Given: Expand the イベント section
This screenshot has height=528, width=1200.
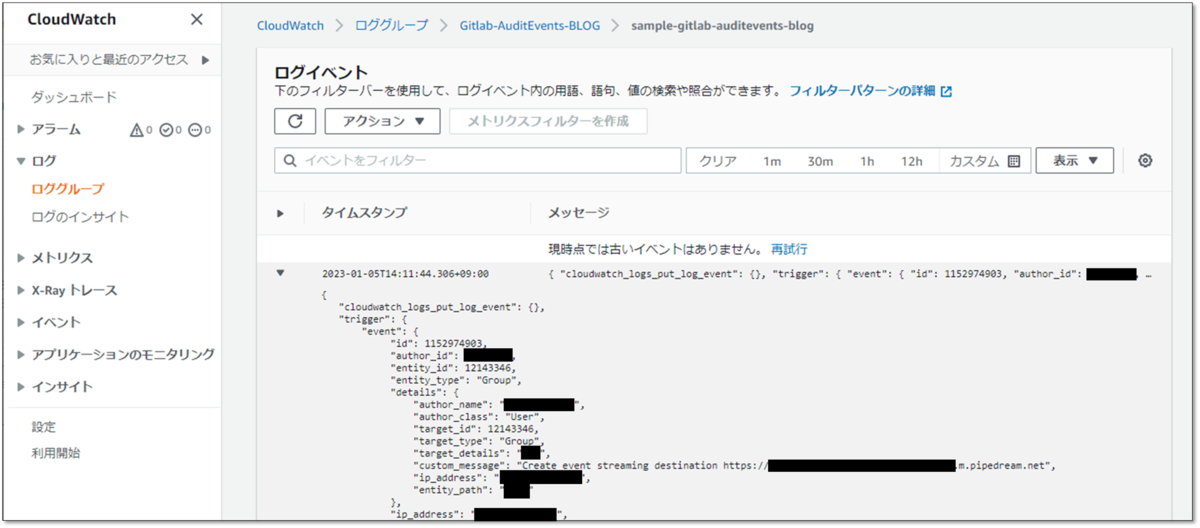Looking at the screenshot, I should 22,322.
